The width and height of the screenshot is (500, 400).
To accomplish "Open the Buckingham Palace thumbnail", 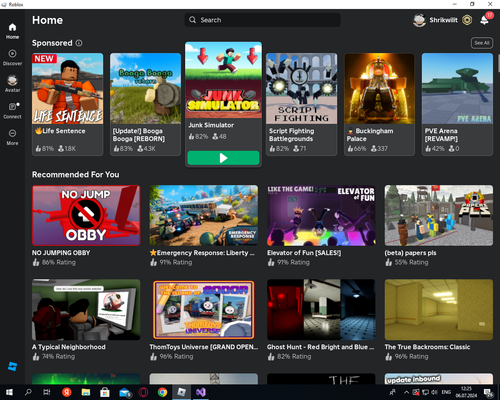I will click(379, 89).
